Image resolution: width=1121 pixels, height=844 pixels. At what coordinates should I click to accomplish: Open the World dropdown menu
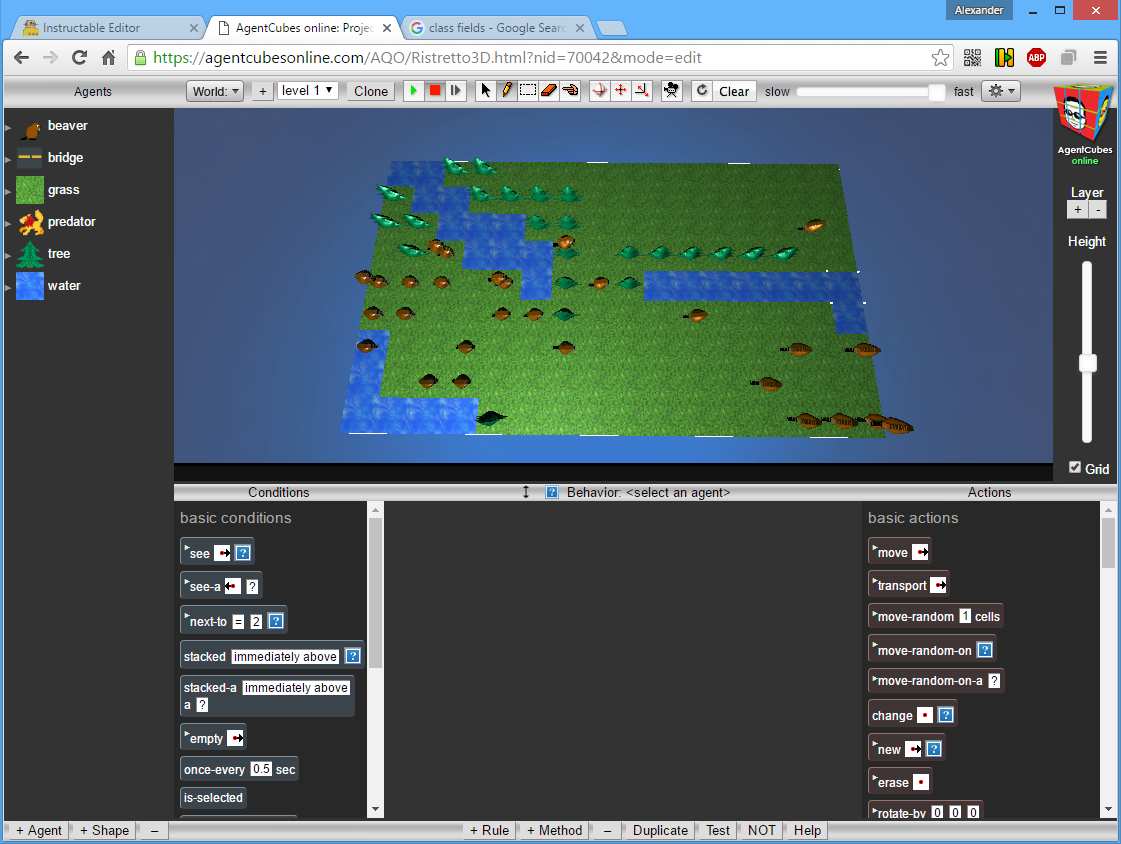215,91
